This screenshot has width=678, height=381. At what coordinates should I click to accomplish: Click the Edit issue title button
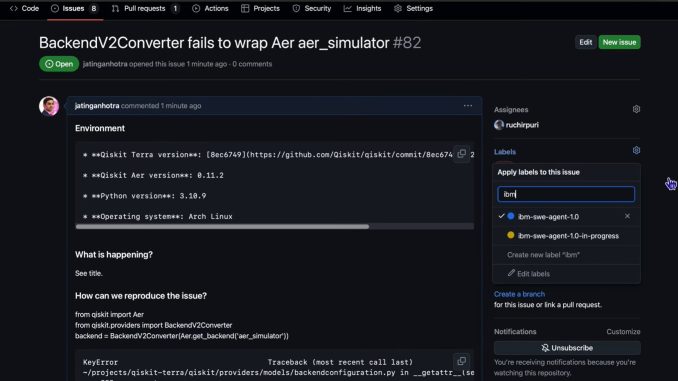pos(585,42)
